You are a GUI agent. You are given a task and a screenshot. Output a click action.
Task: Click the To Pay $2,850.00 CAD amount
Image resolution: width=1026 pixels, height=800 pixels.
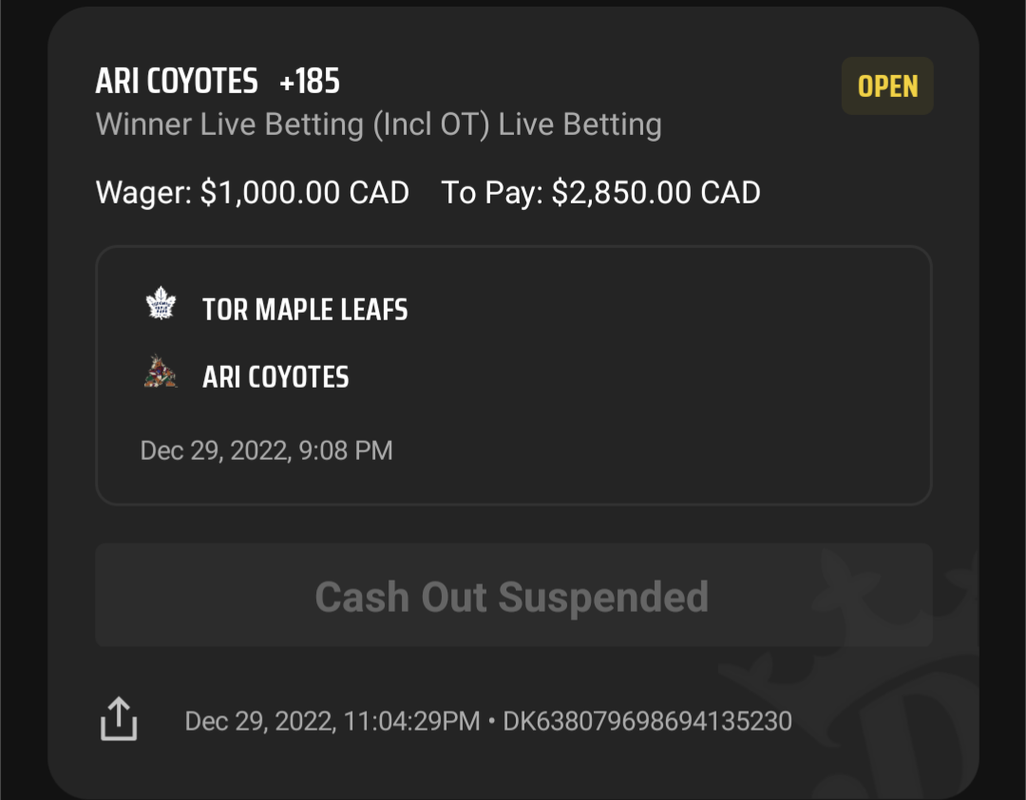coord(656,192)
